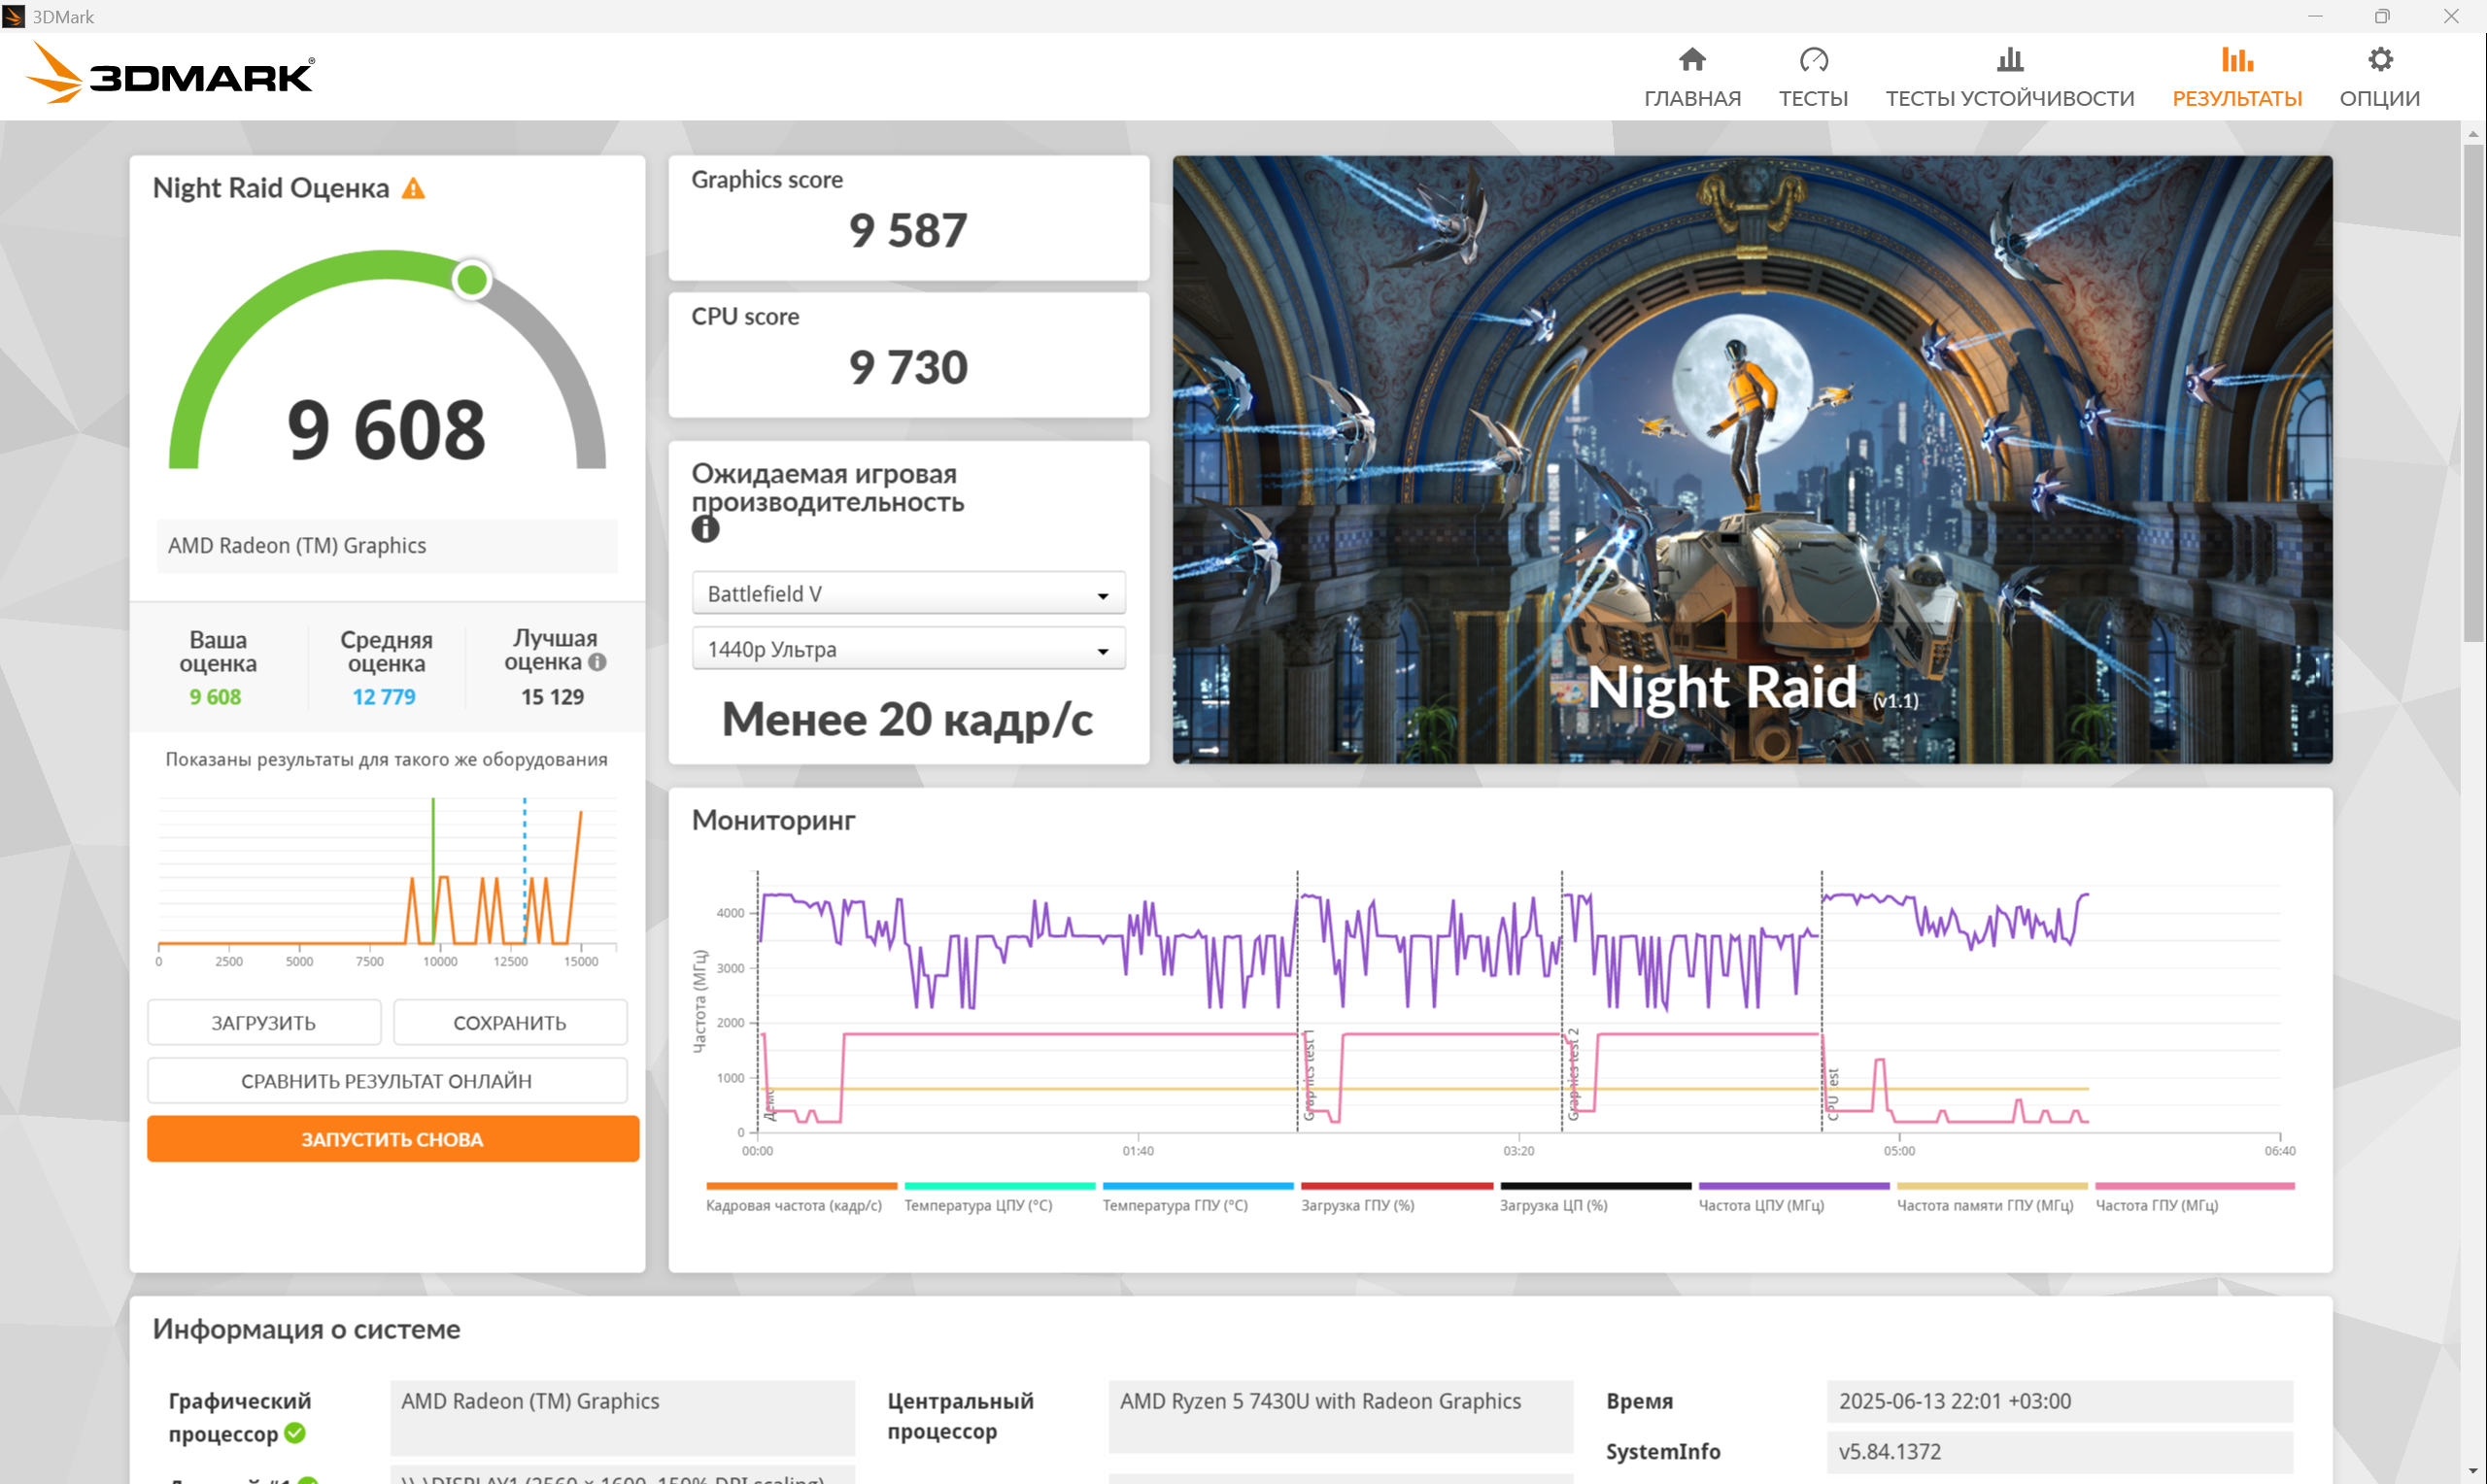Open Stress Tests bar-chart icon
Image resolution: width=2487 pixels, height=1484 pixels.
coord(2009,60)
